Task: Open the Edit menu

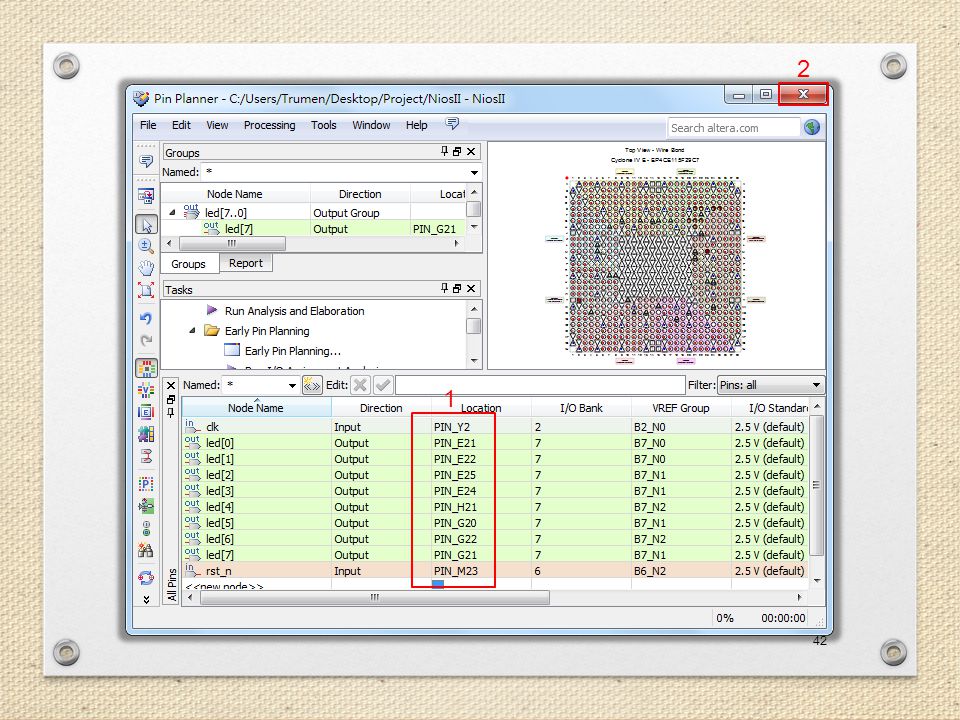Action: point(181,125)
